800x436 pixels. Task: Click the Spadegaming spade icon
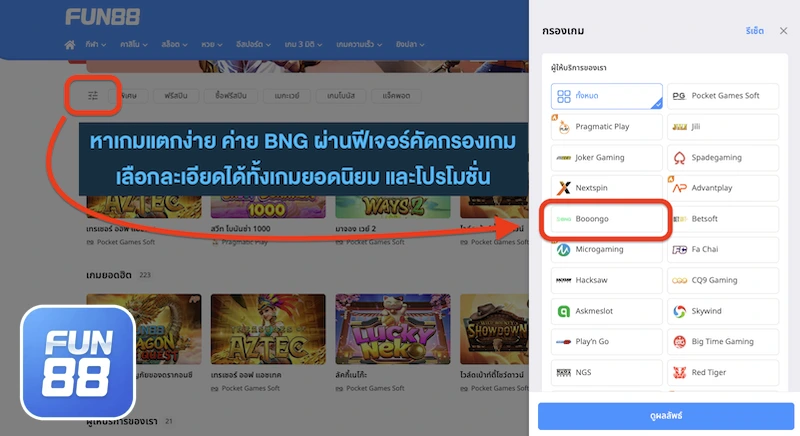(680, 158)
